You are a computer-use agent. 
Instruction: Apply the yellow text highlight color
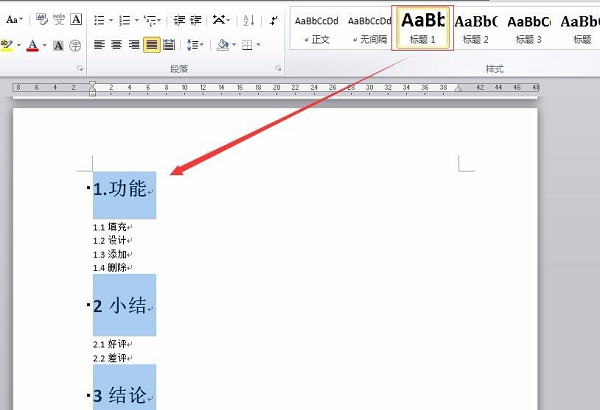pos(7,46)
